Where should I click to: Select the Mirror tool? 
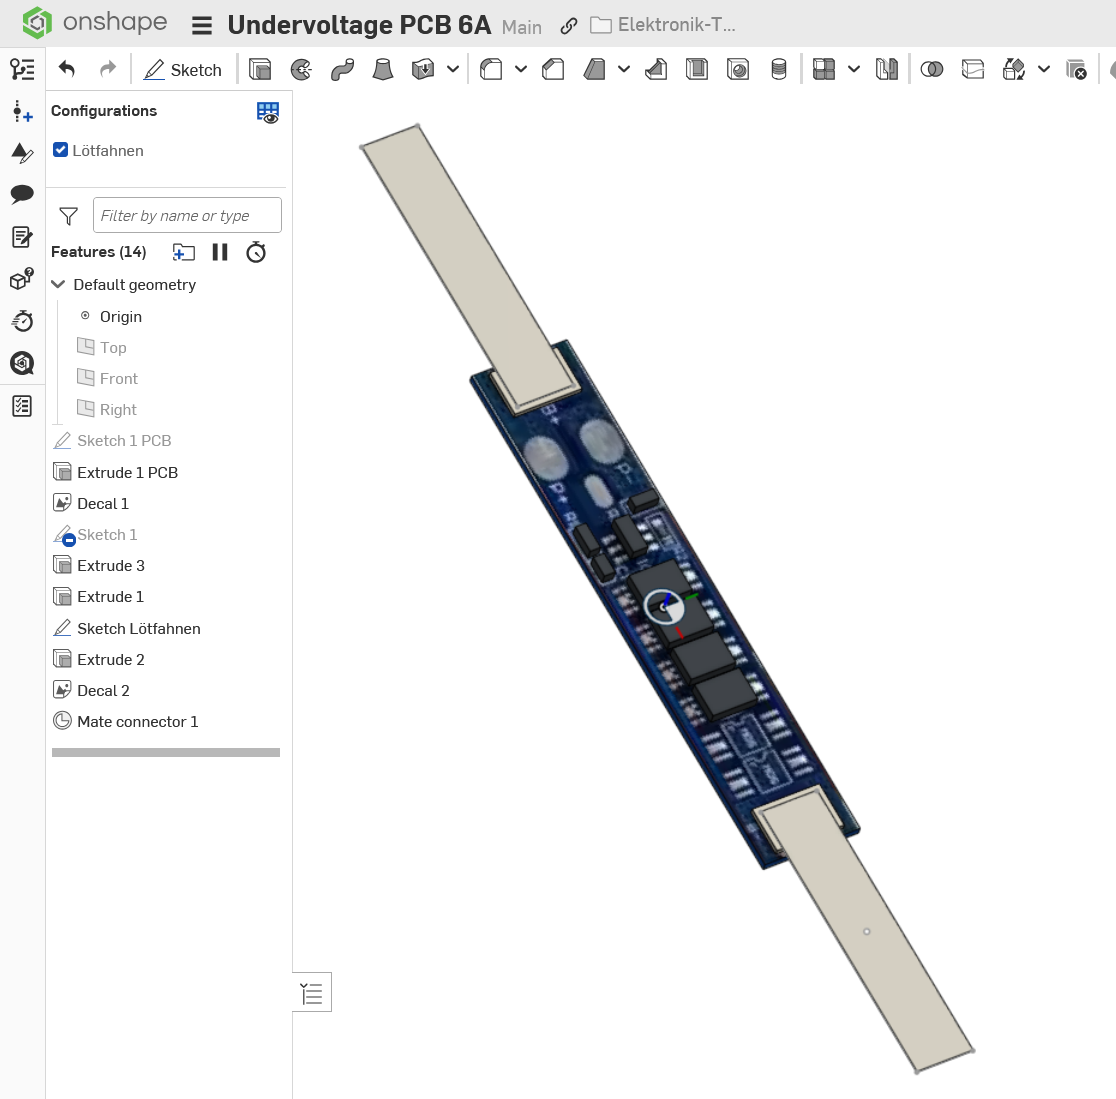point(887,70)
